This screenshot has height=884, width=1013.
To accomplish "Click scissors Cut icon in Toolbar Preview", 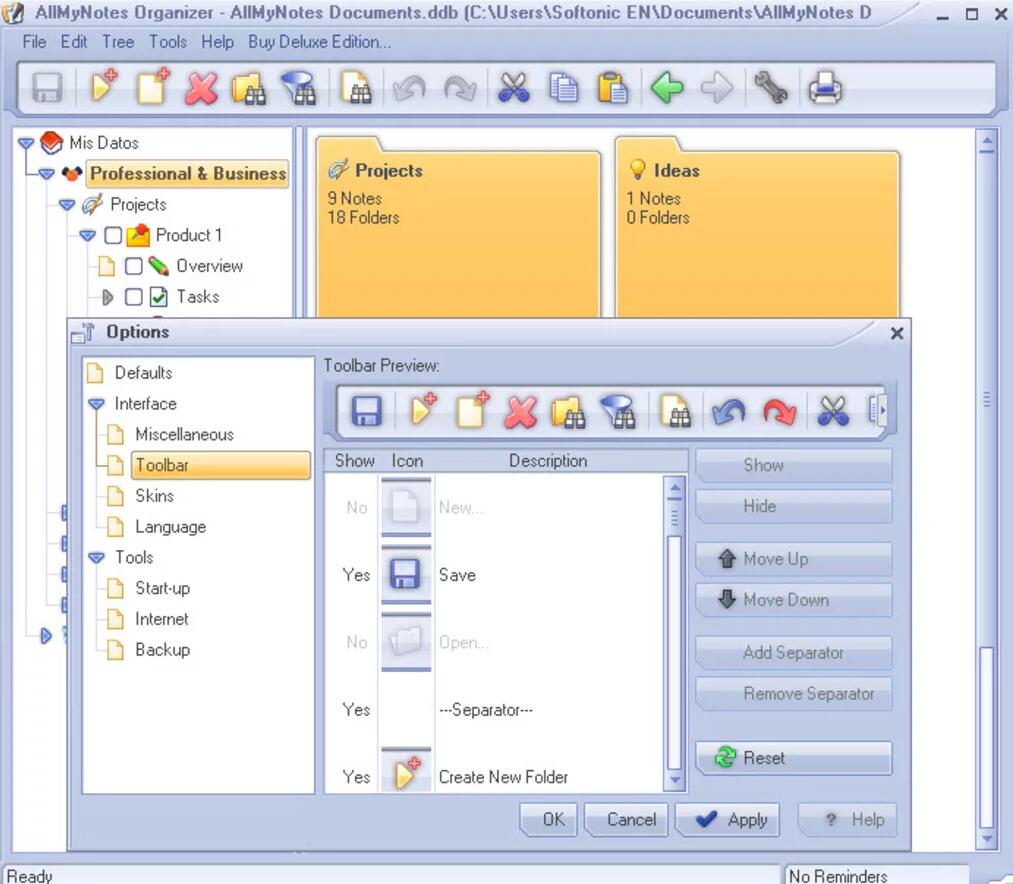I will (x=833, y=411).
